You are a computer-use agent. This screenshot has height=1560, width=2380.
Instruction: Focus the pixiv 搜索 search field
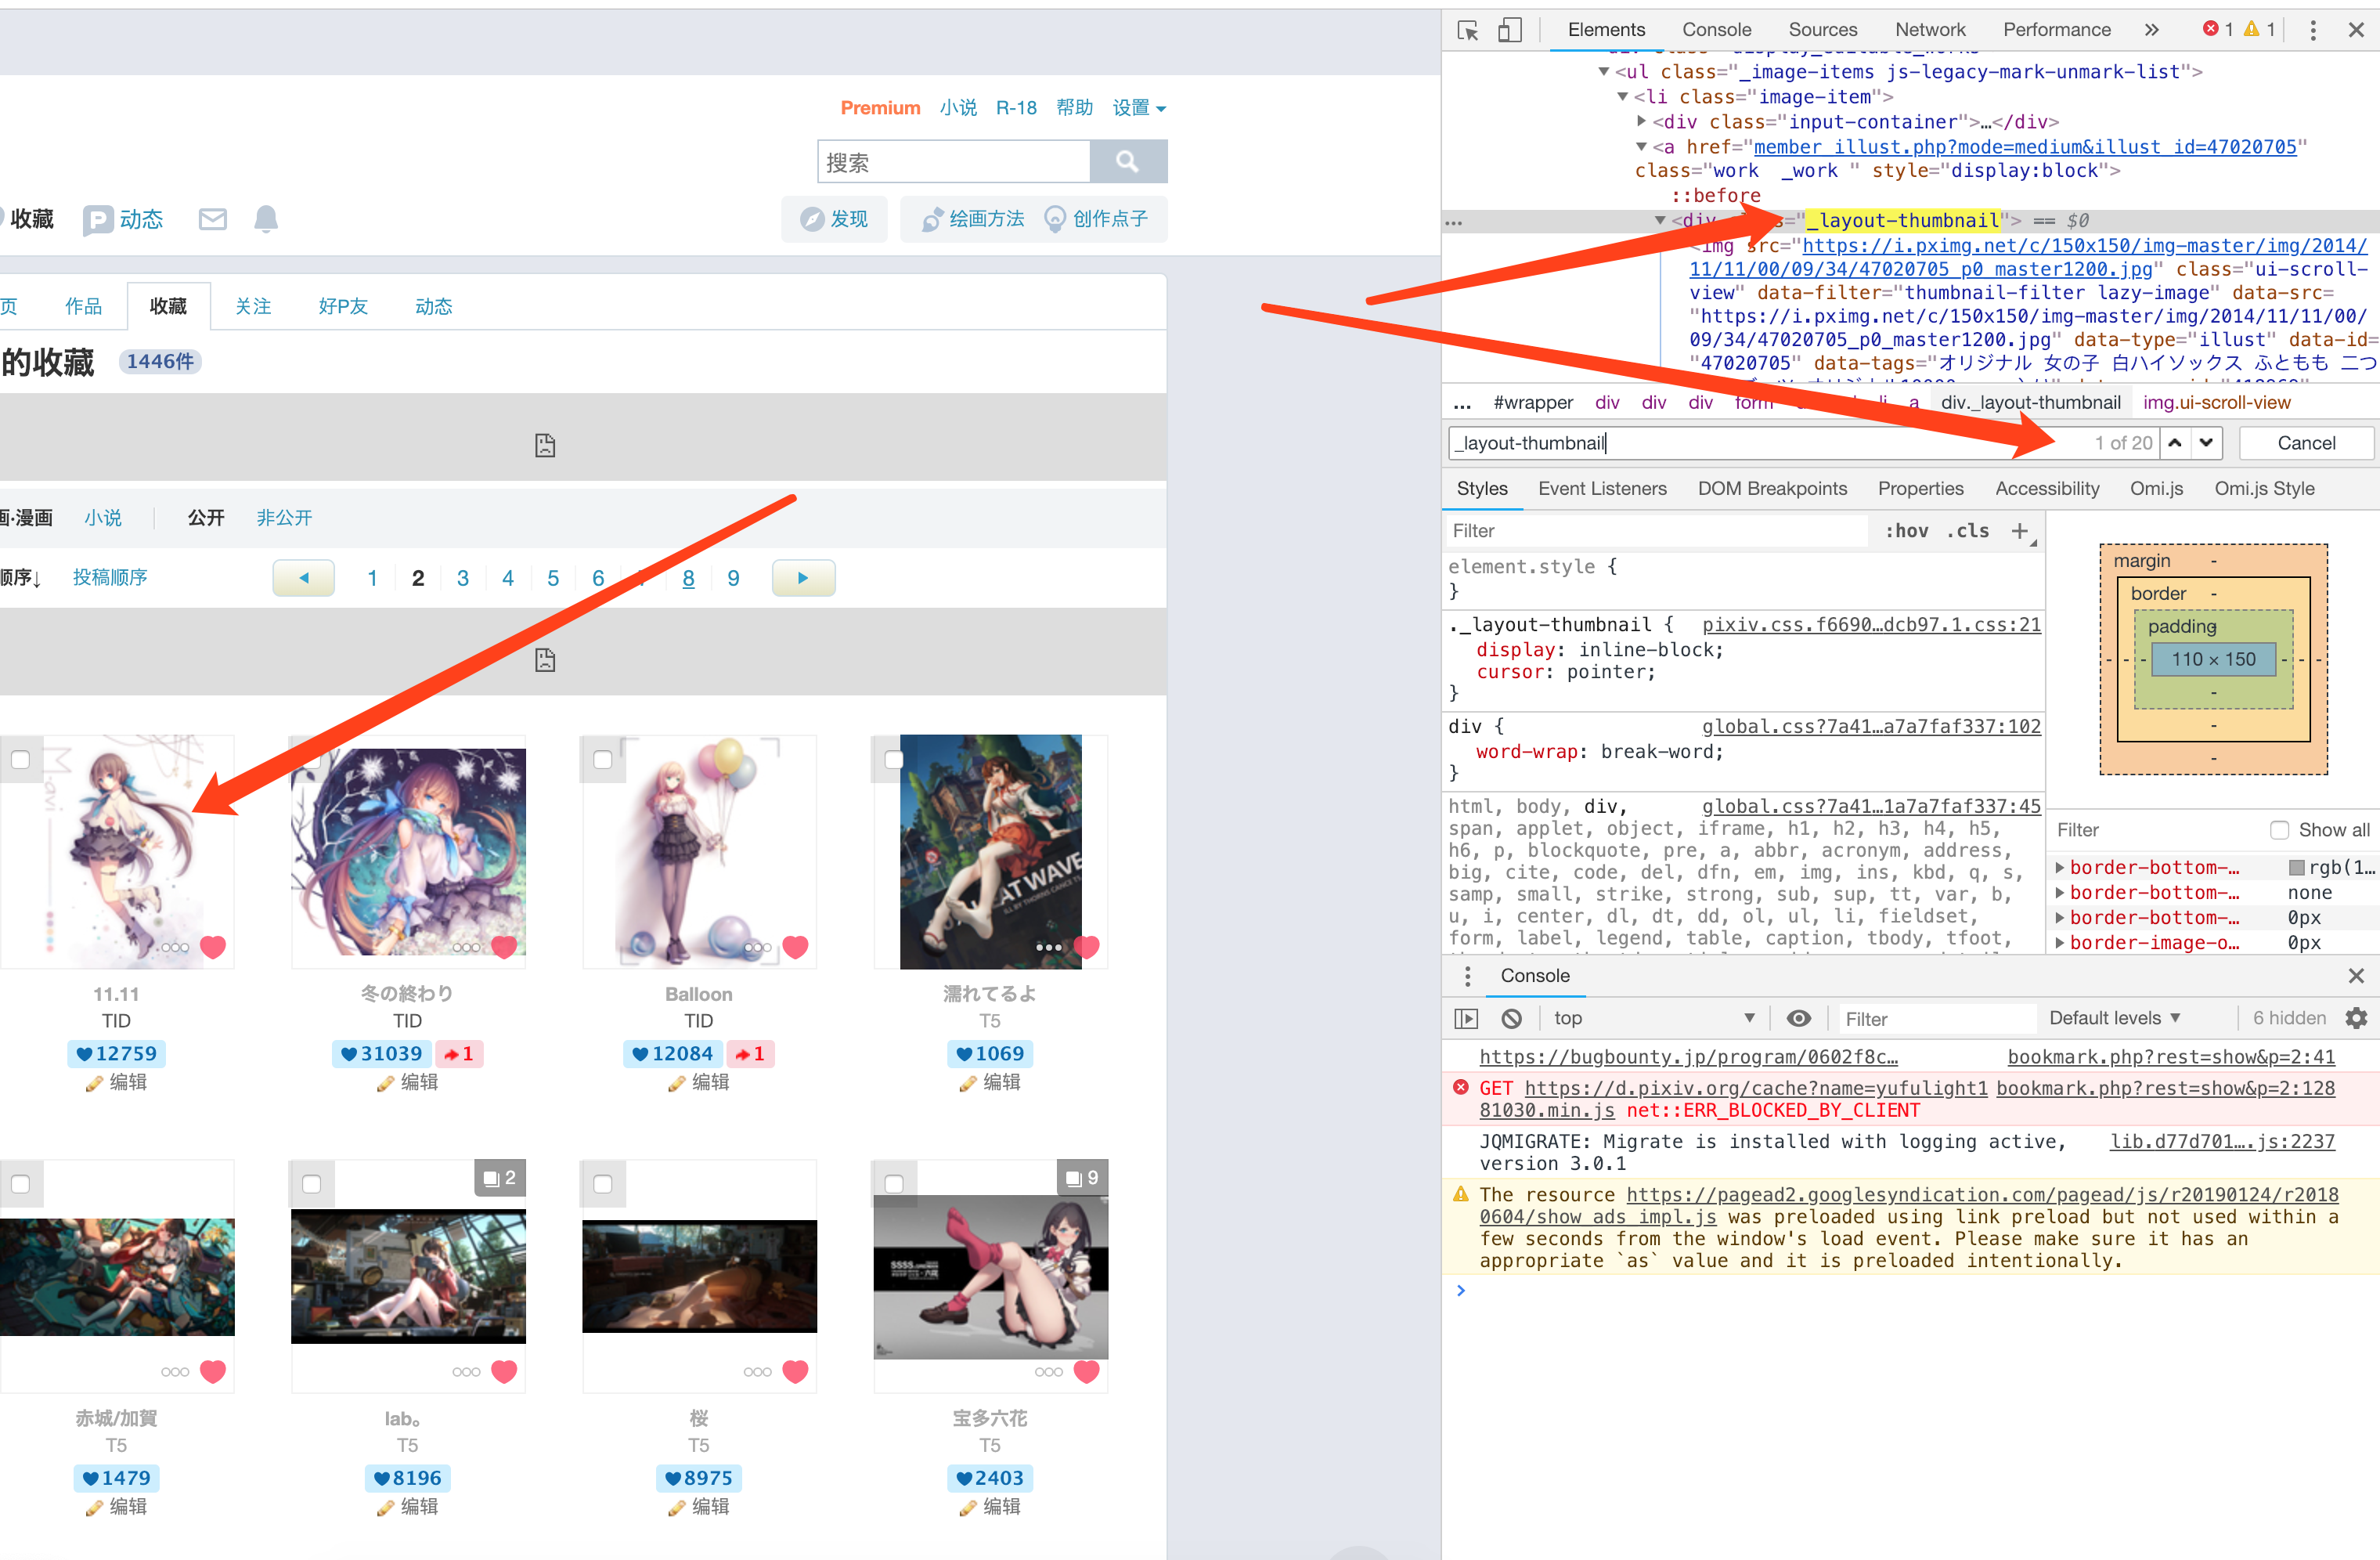click(x=954, y=161)
